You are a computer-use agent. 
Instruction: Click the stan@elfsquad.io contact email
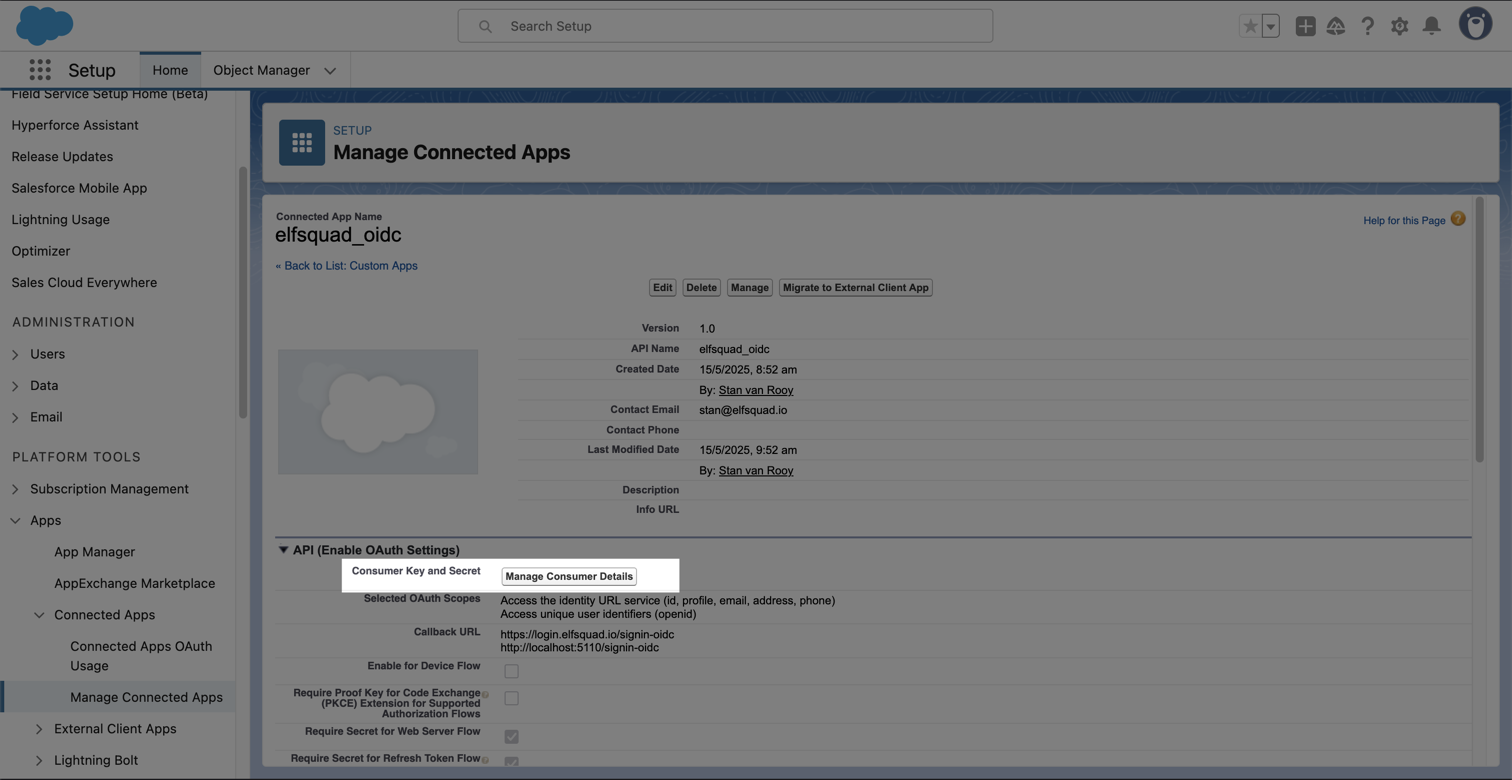pyautogui.click(x=743, y=410)
